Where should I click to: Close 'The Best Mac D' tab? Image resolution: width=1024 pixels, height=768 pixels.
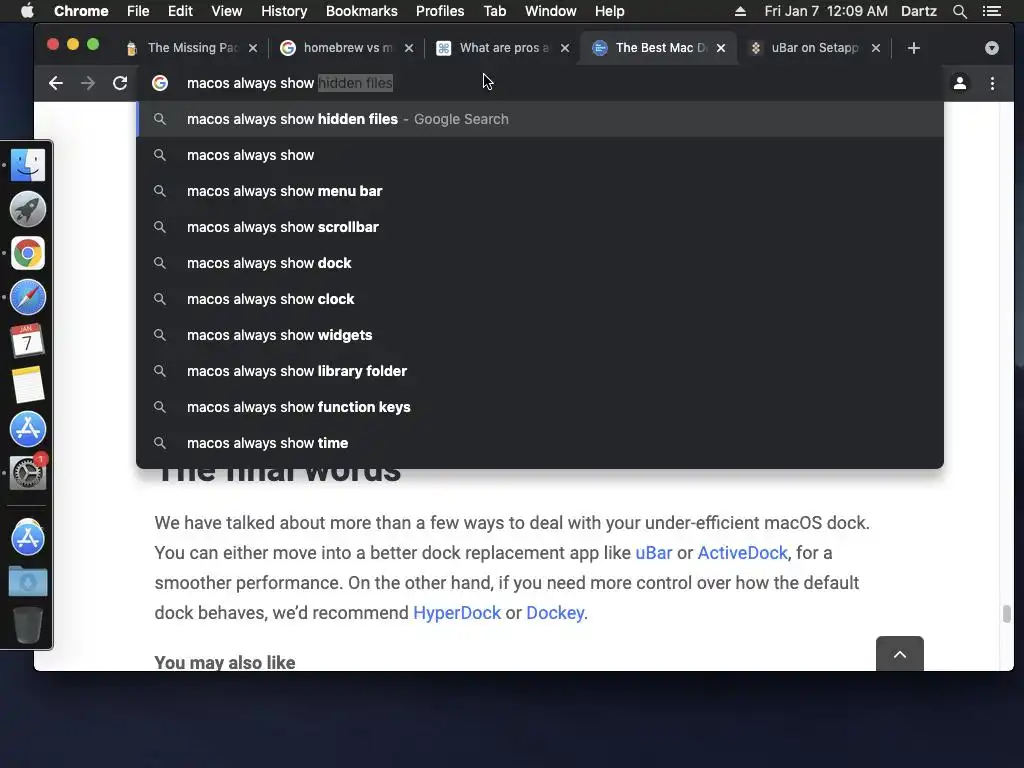(721, 48)
